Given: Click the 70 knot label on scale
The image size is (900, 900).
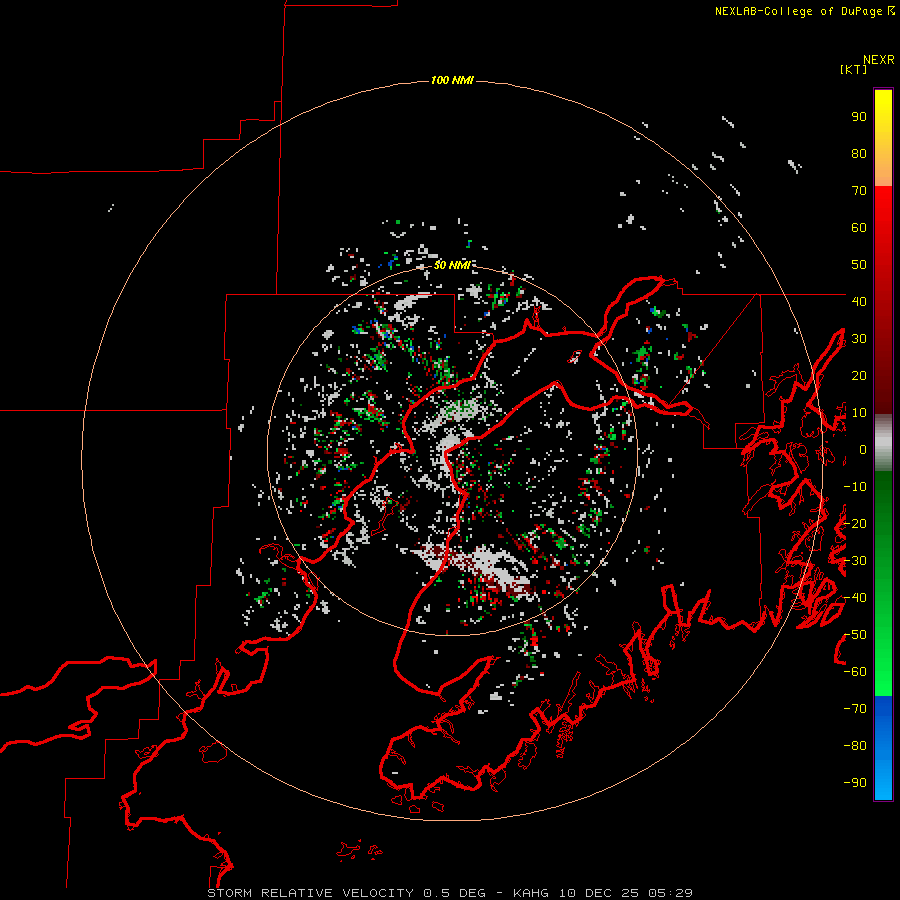Looking at the screenshot, I should click(x=859, y=191).
